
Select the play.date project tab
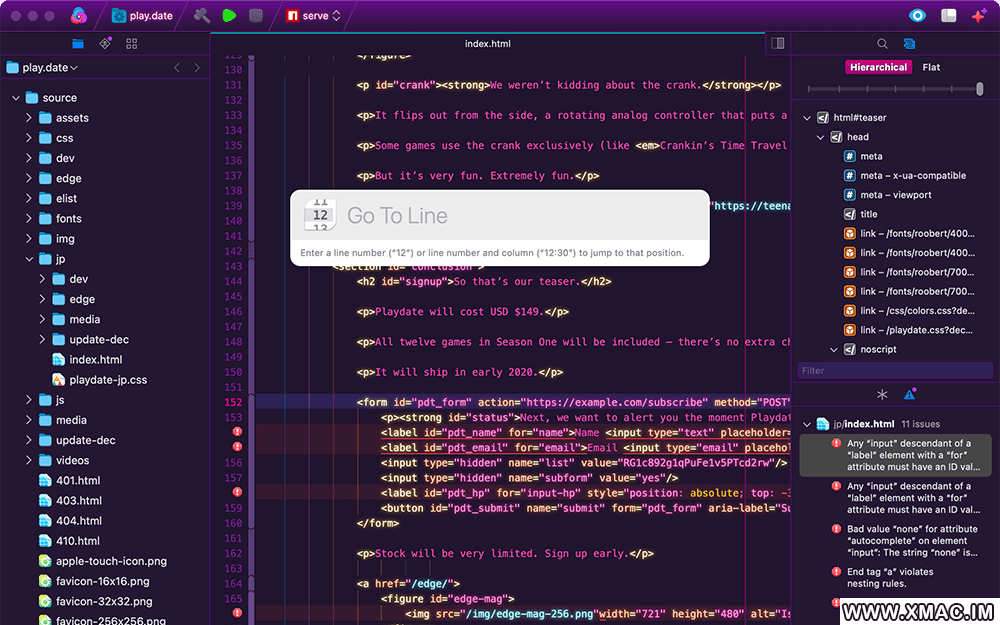click(x=142, y=15)
